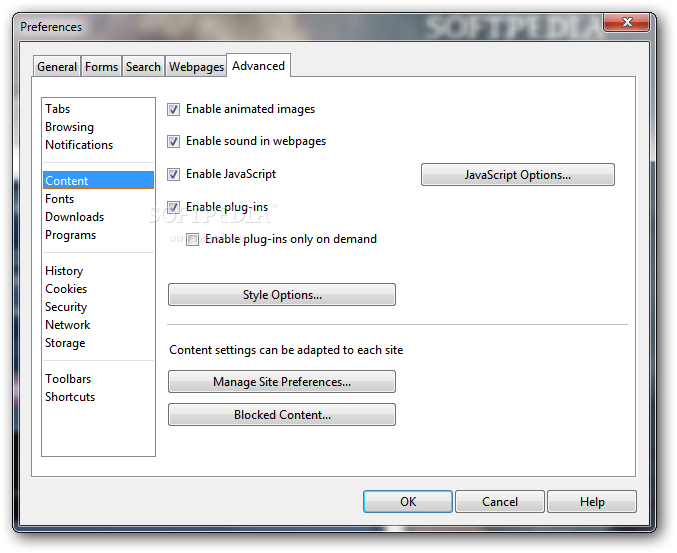Select Tabs in the settings list
This screenshot has width=677, height=553.
click(x=98, y=109)
